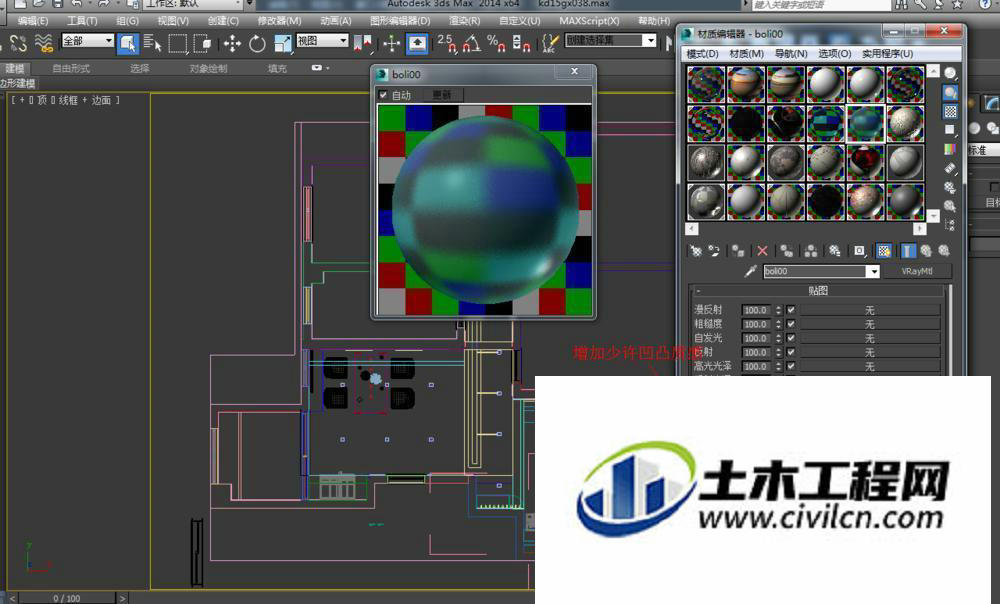Toggle Show End Result icon
Image resolution: width=1000 pixels, height=604 pixels.
(908, 251)
